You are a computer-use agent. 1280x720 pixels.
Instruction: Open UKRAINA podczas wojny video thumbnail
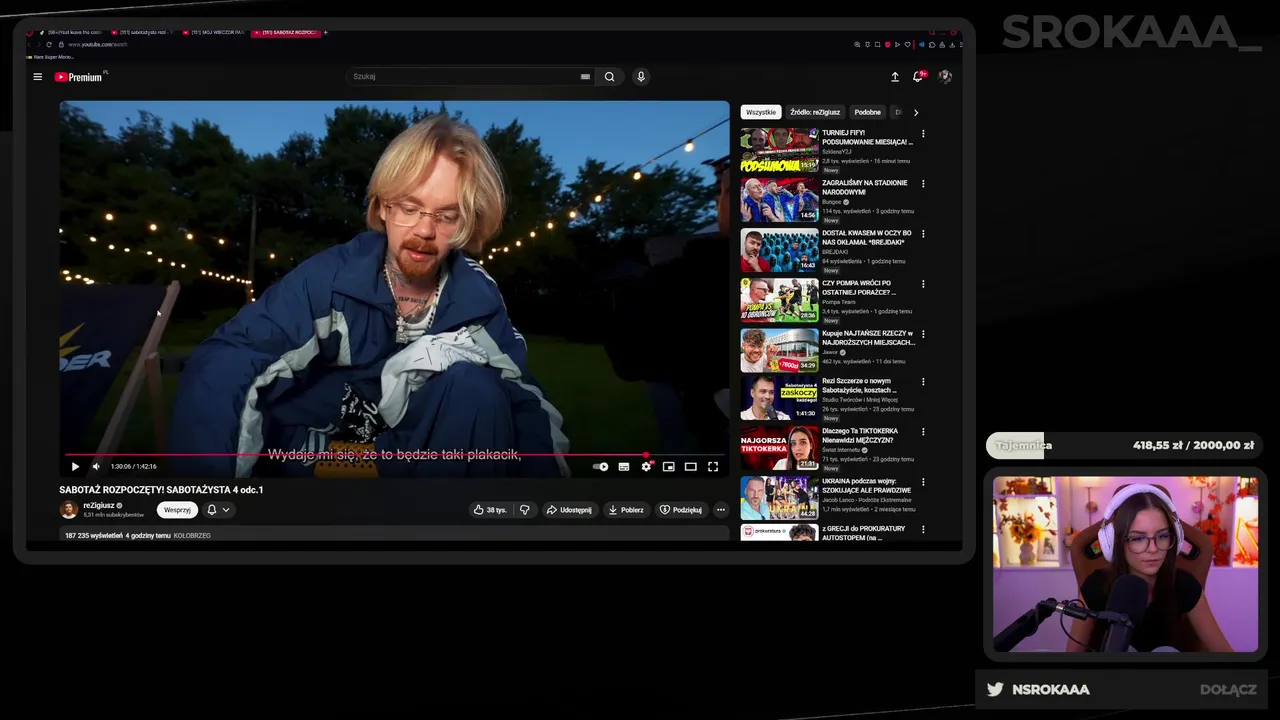click(779, 497)
